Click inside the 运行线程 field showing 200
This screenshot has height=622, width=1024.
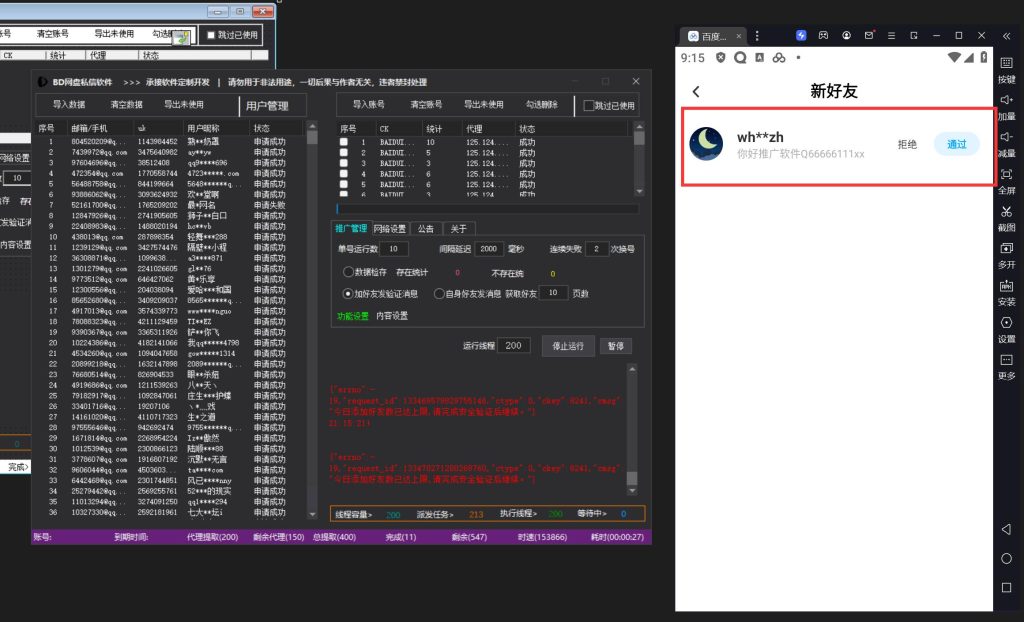513,345
